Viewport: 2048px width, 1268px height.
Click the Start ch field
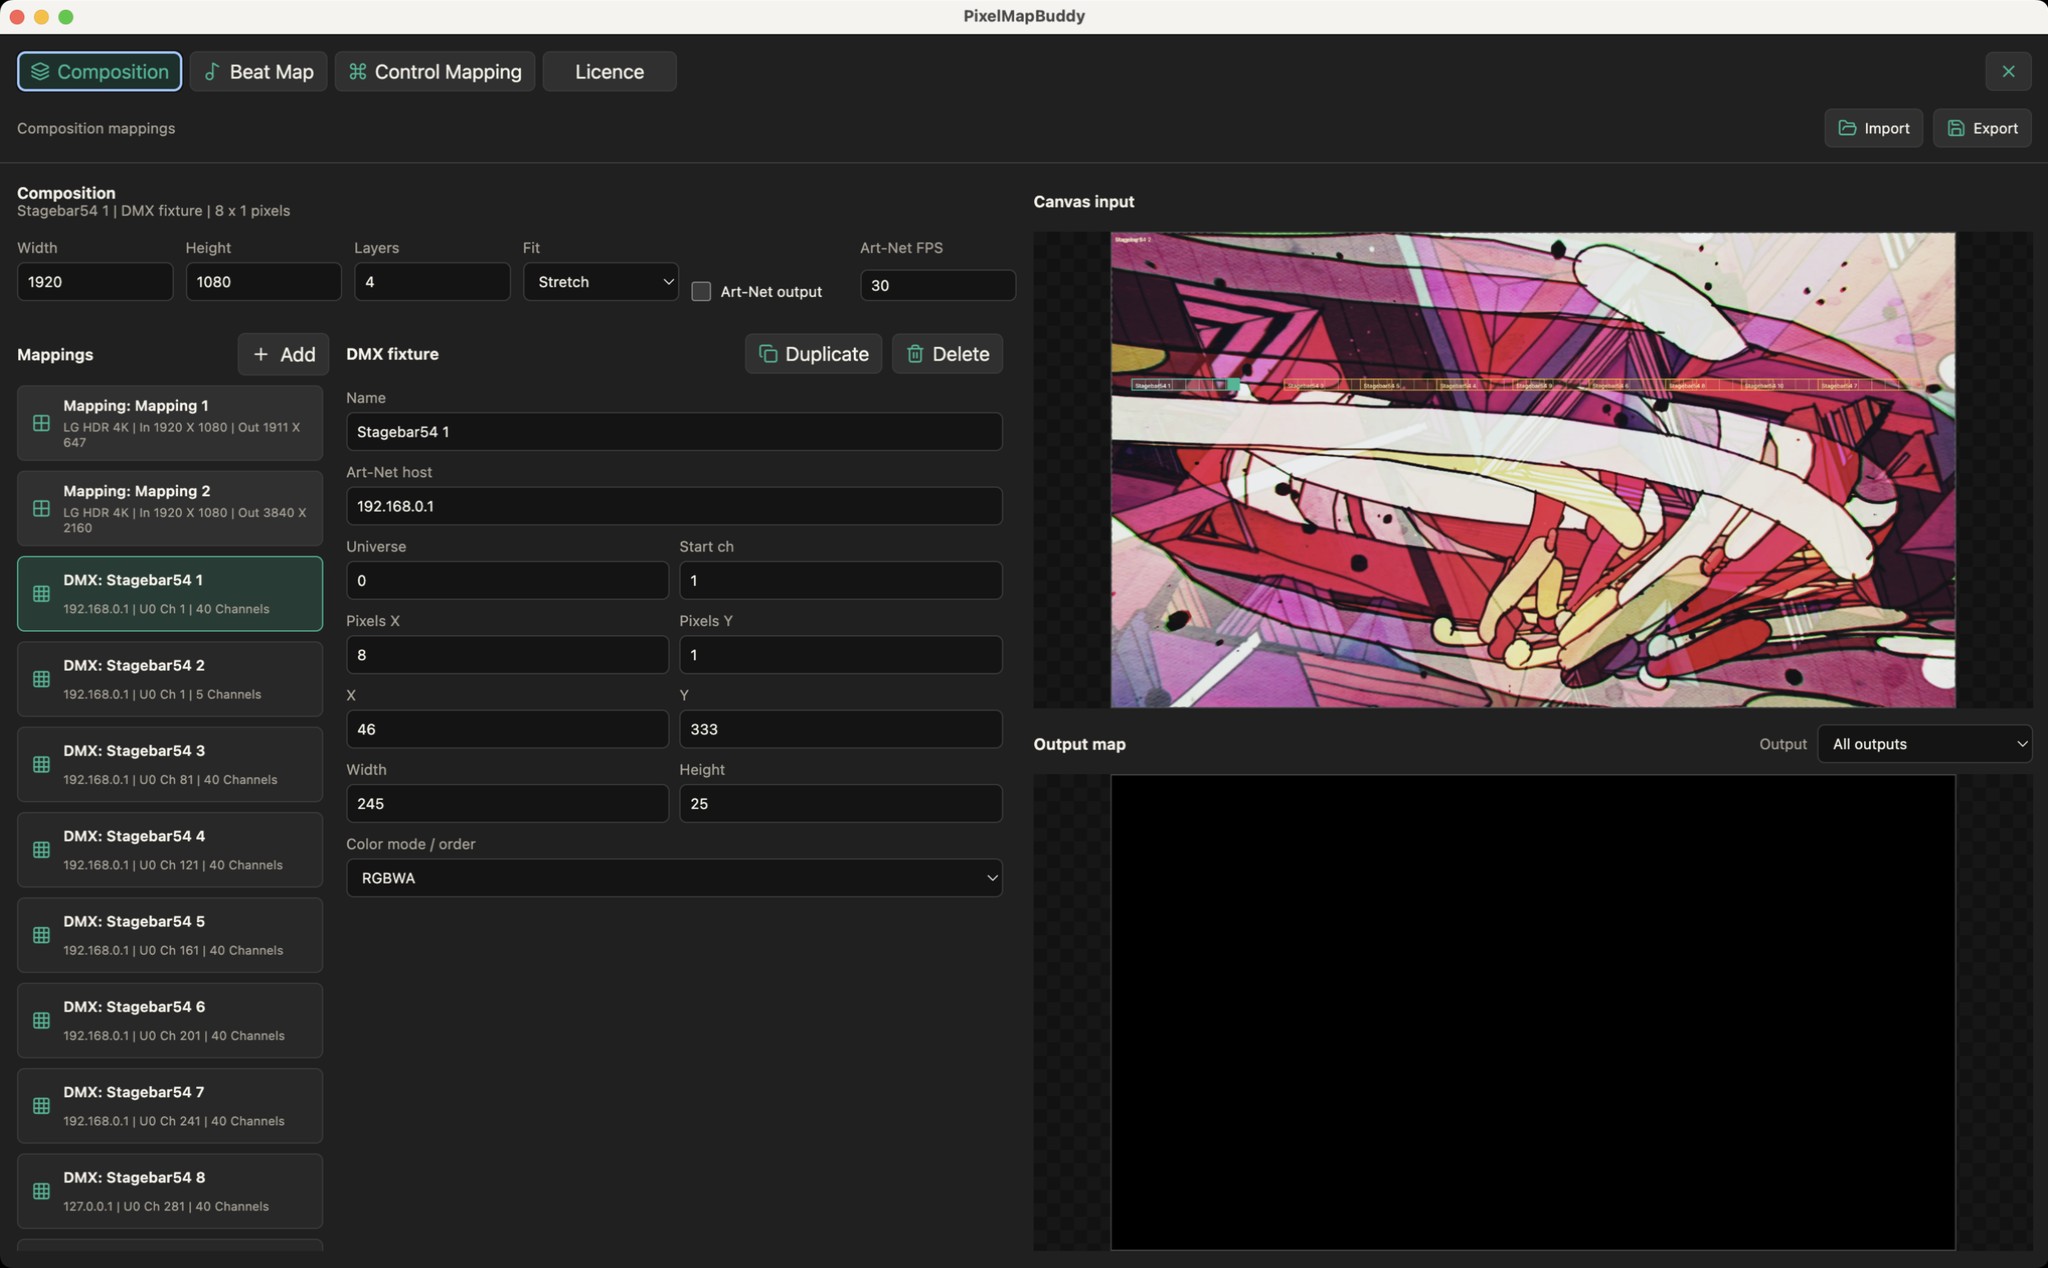click(x=840, y=581)
